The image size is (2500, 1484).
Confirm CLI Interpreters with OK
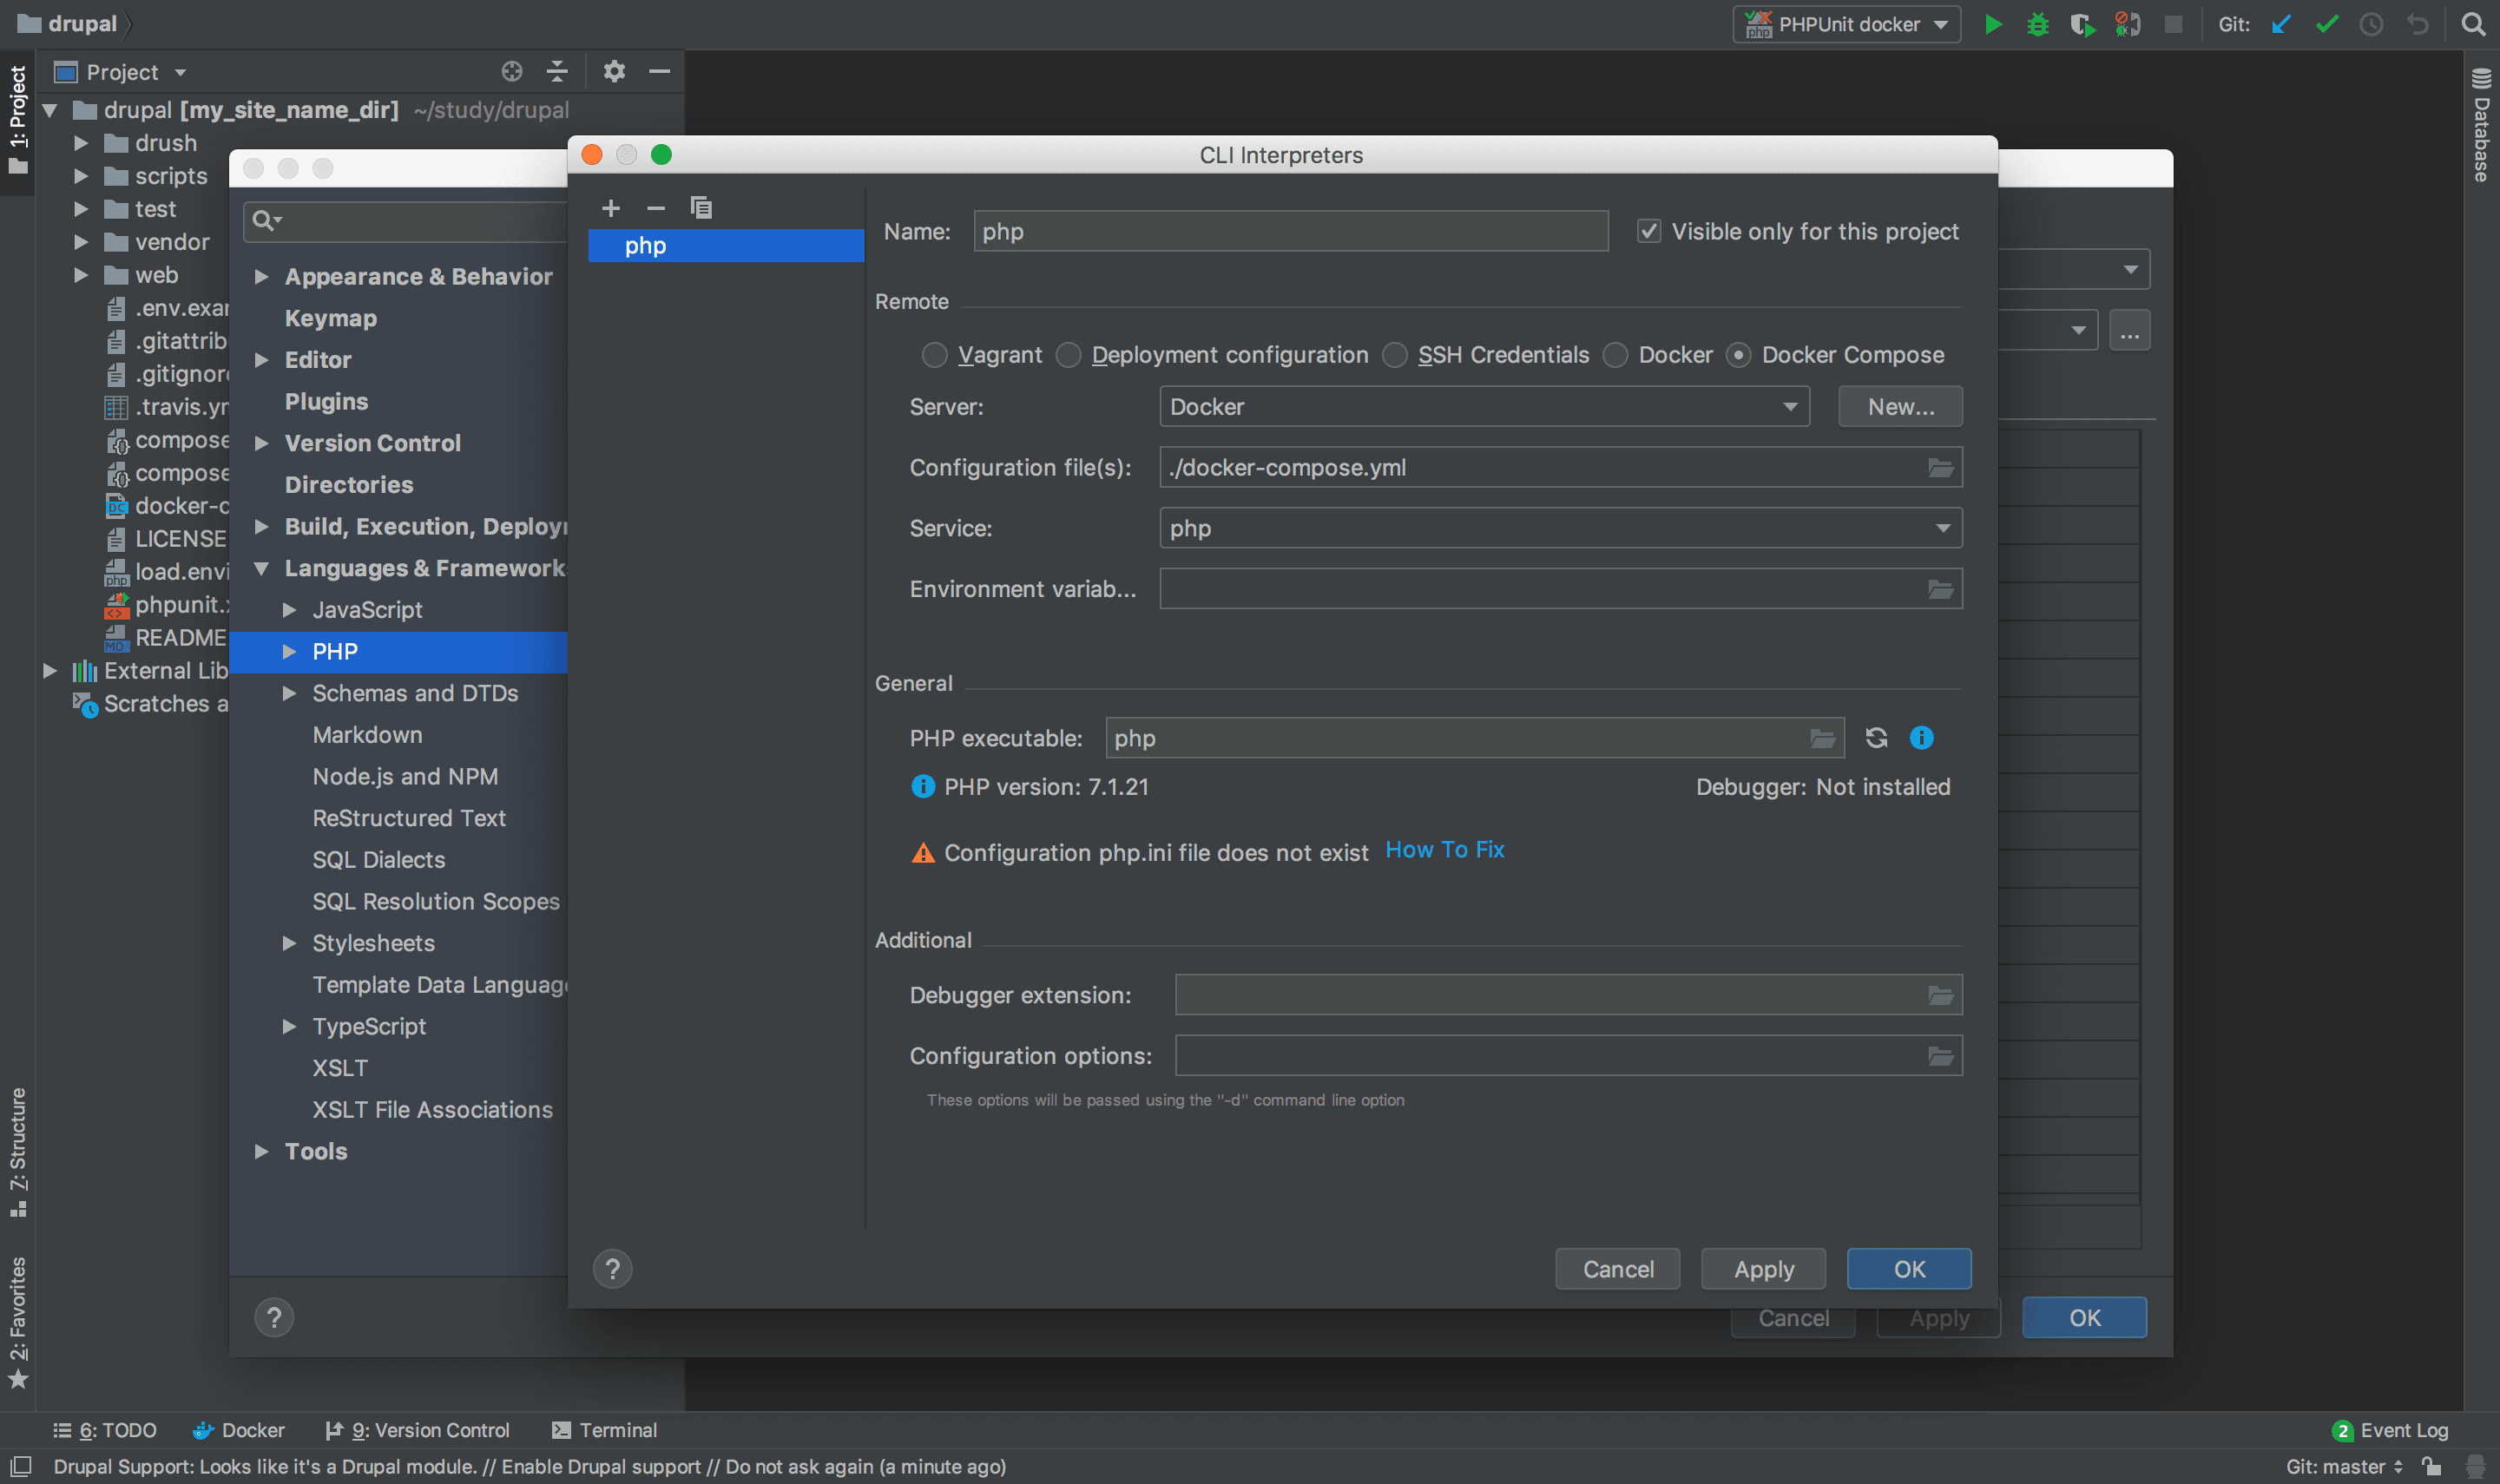point(1909,1269)
